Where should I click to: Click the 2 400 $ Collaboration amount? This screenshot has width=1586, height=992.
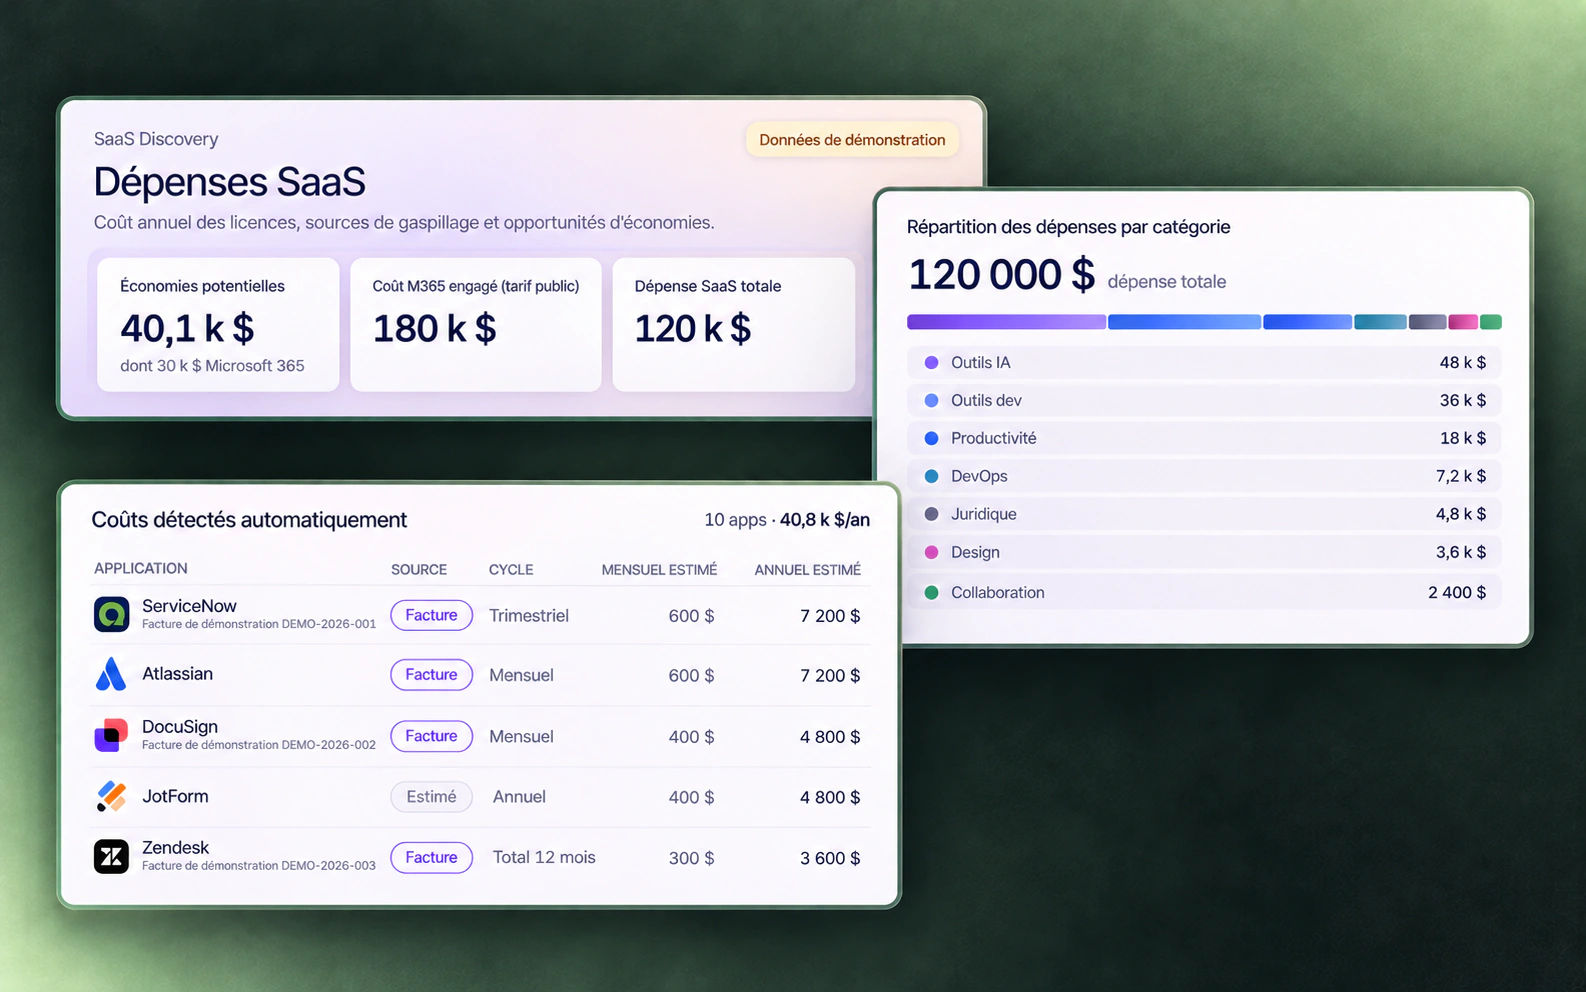[x=1457, y=592]
